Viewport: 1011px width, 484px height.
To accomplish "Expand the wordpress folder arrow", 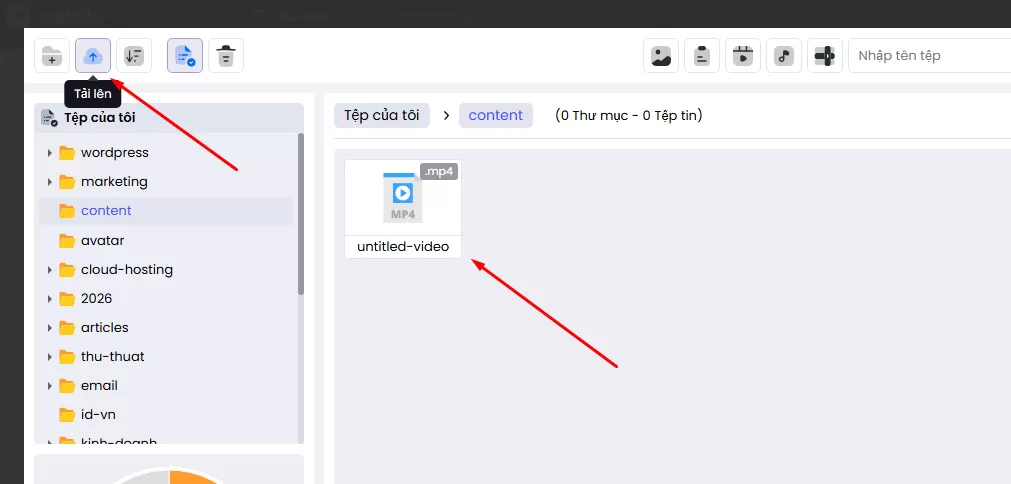I will click(x=49, y=153).
